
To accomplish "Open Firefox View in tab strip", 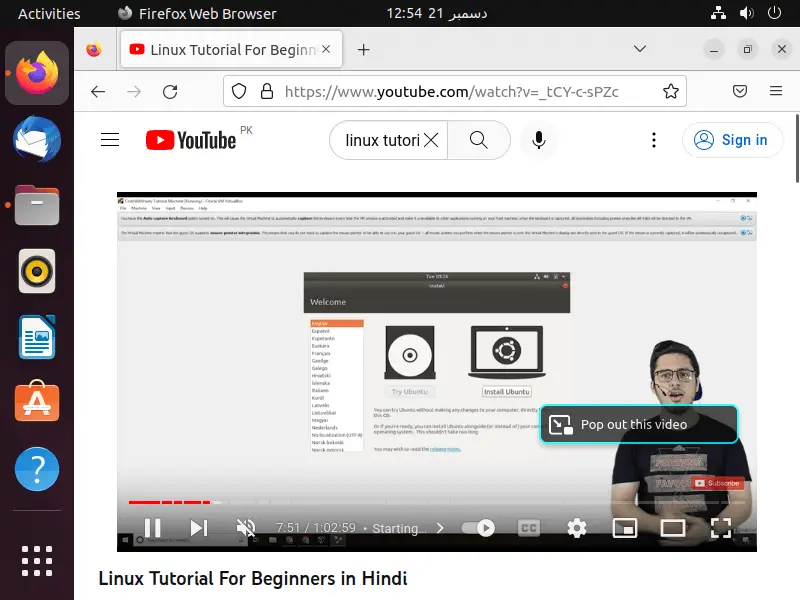I will coord(93,49).
